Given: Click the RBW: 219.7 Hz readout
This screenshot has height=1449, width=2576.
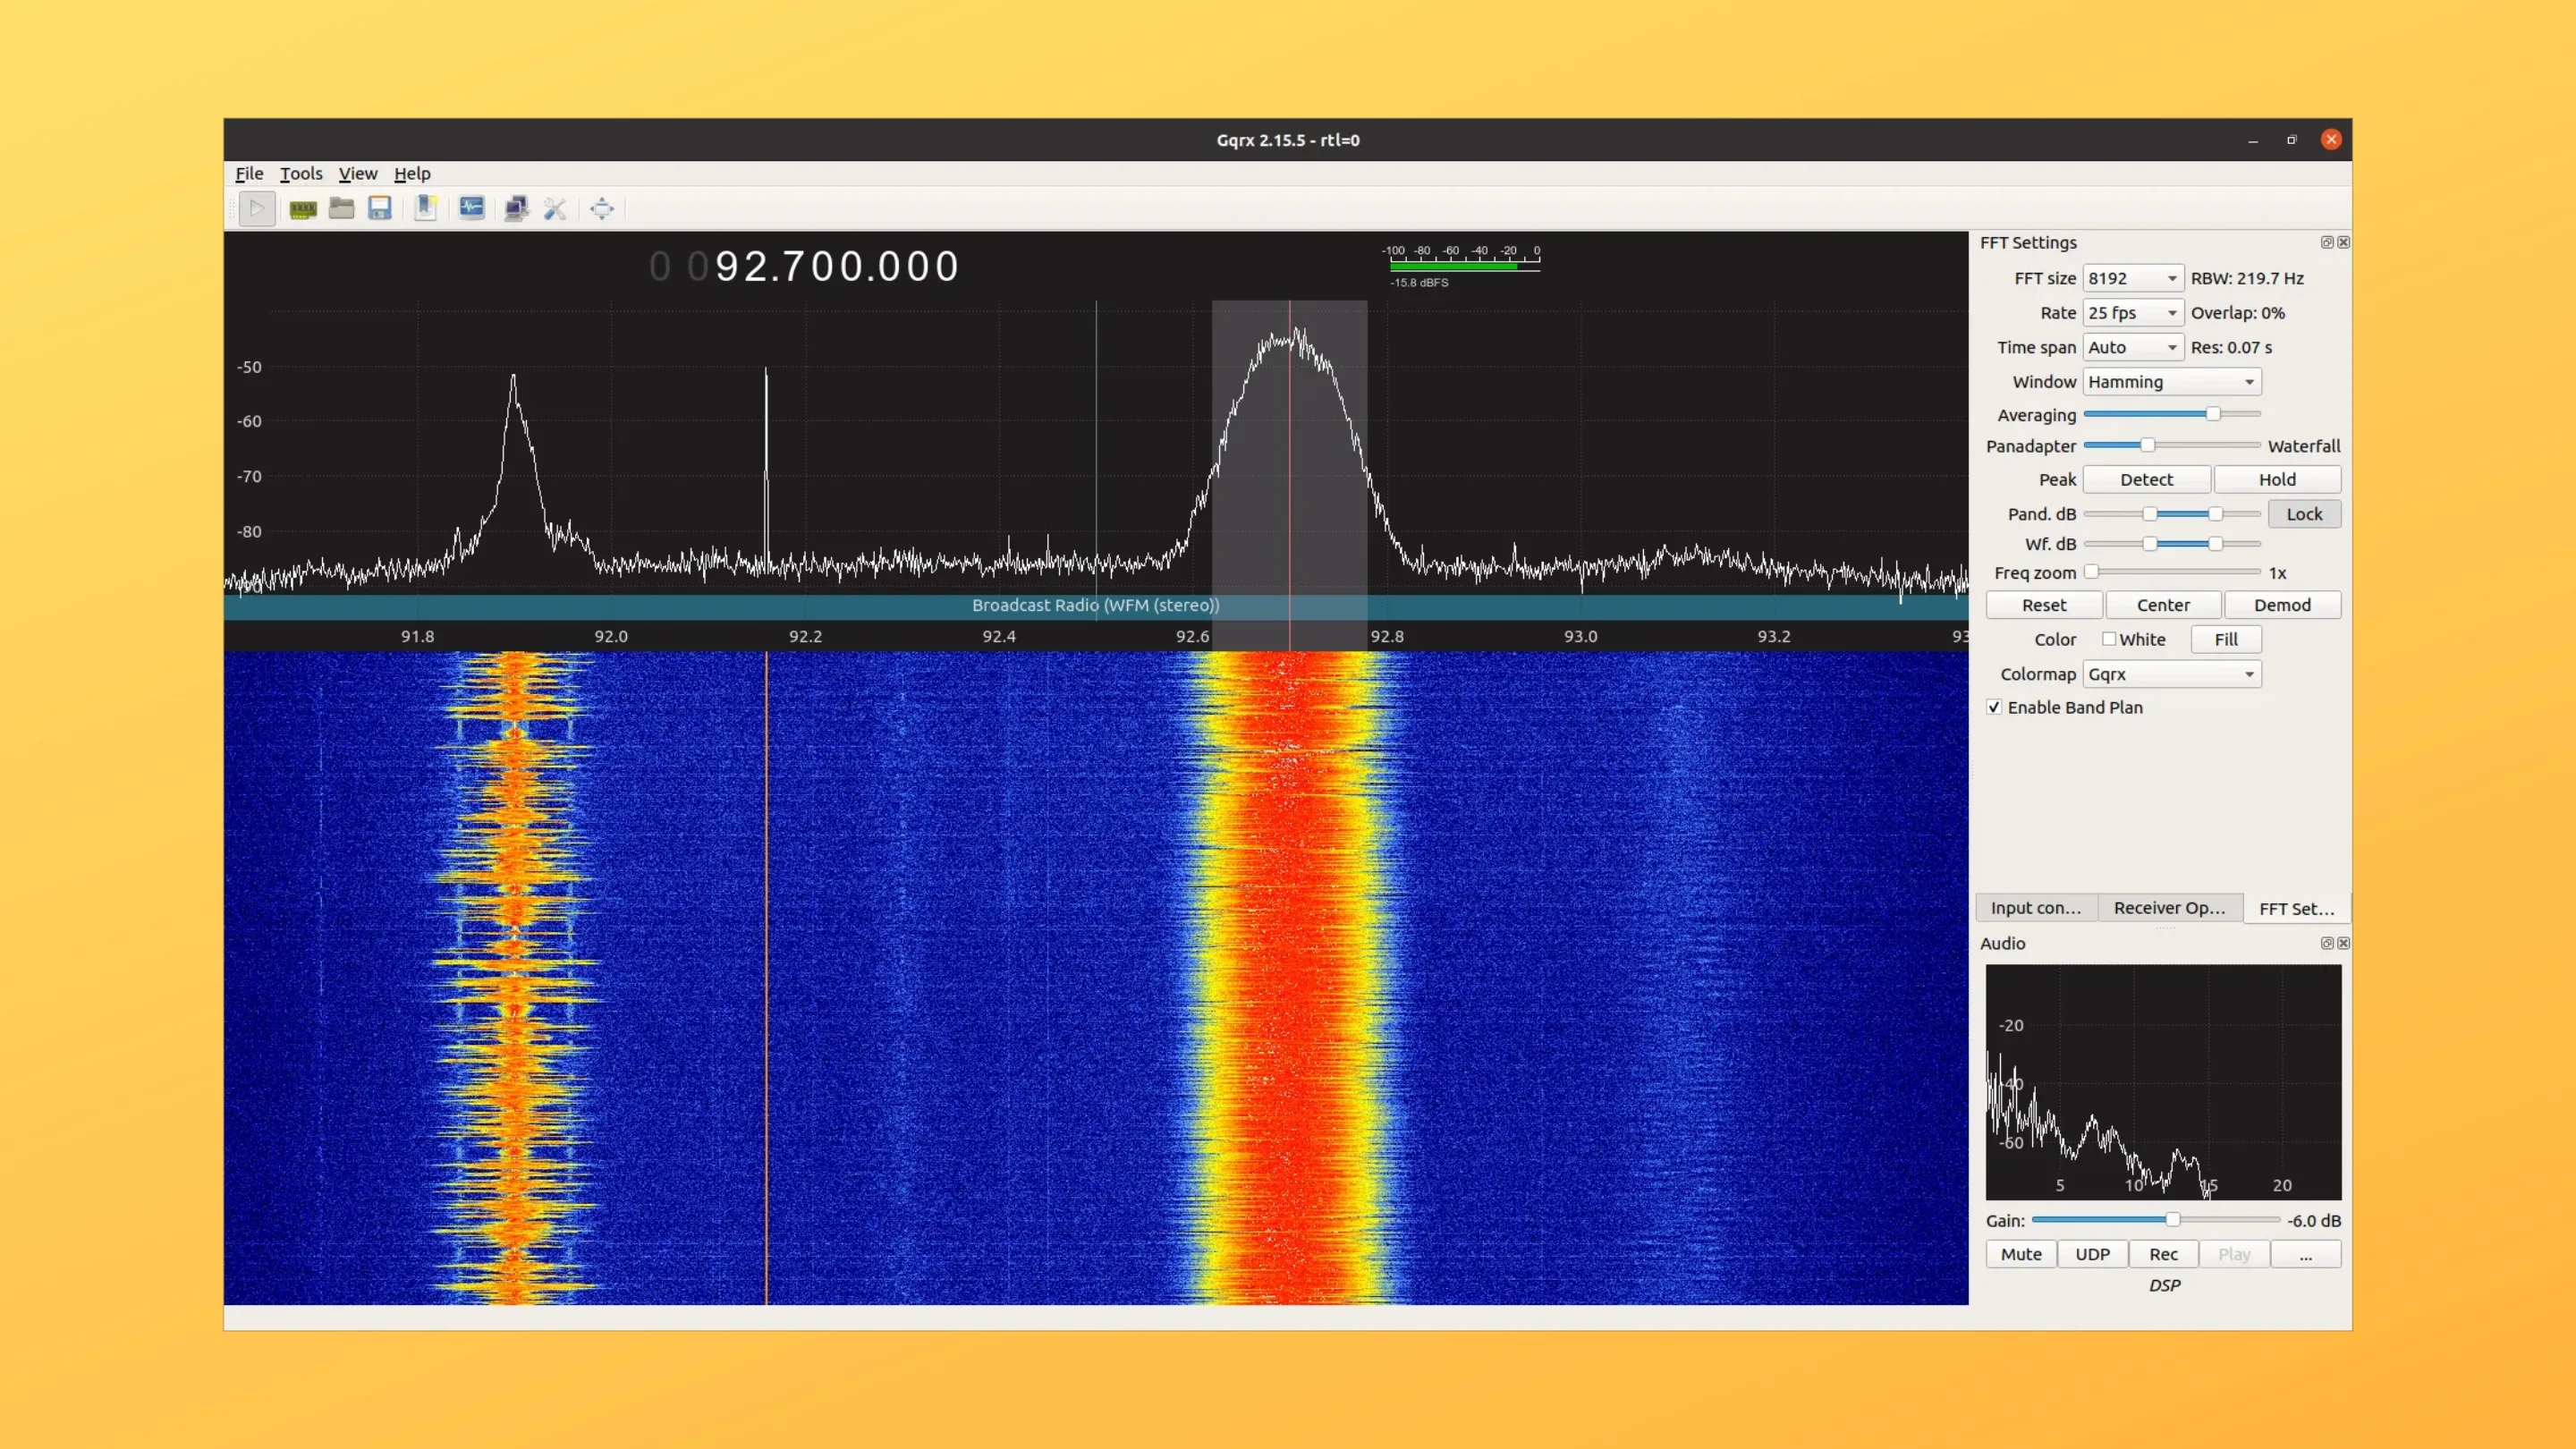Looking at the screenshot, I should pyautogui.click(x=2247, y=278).
